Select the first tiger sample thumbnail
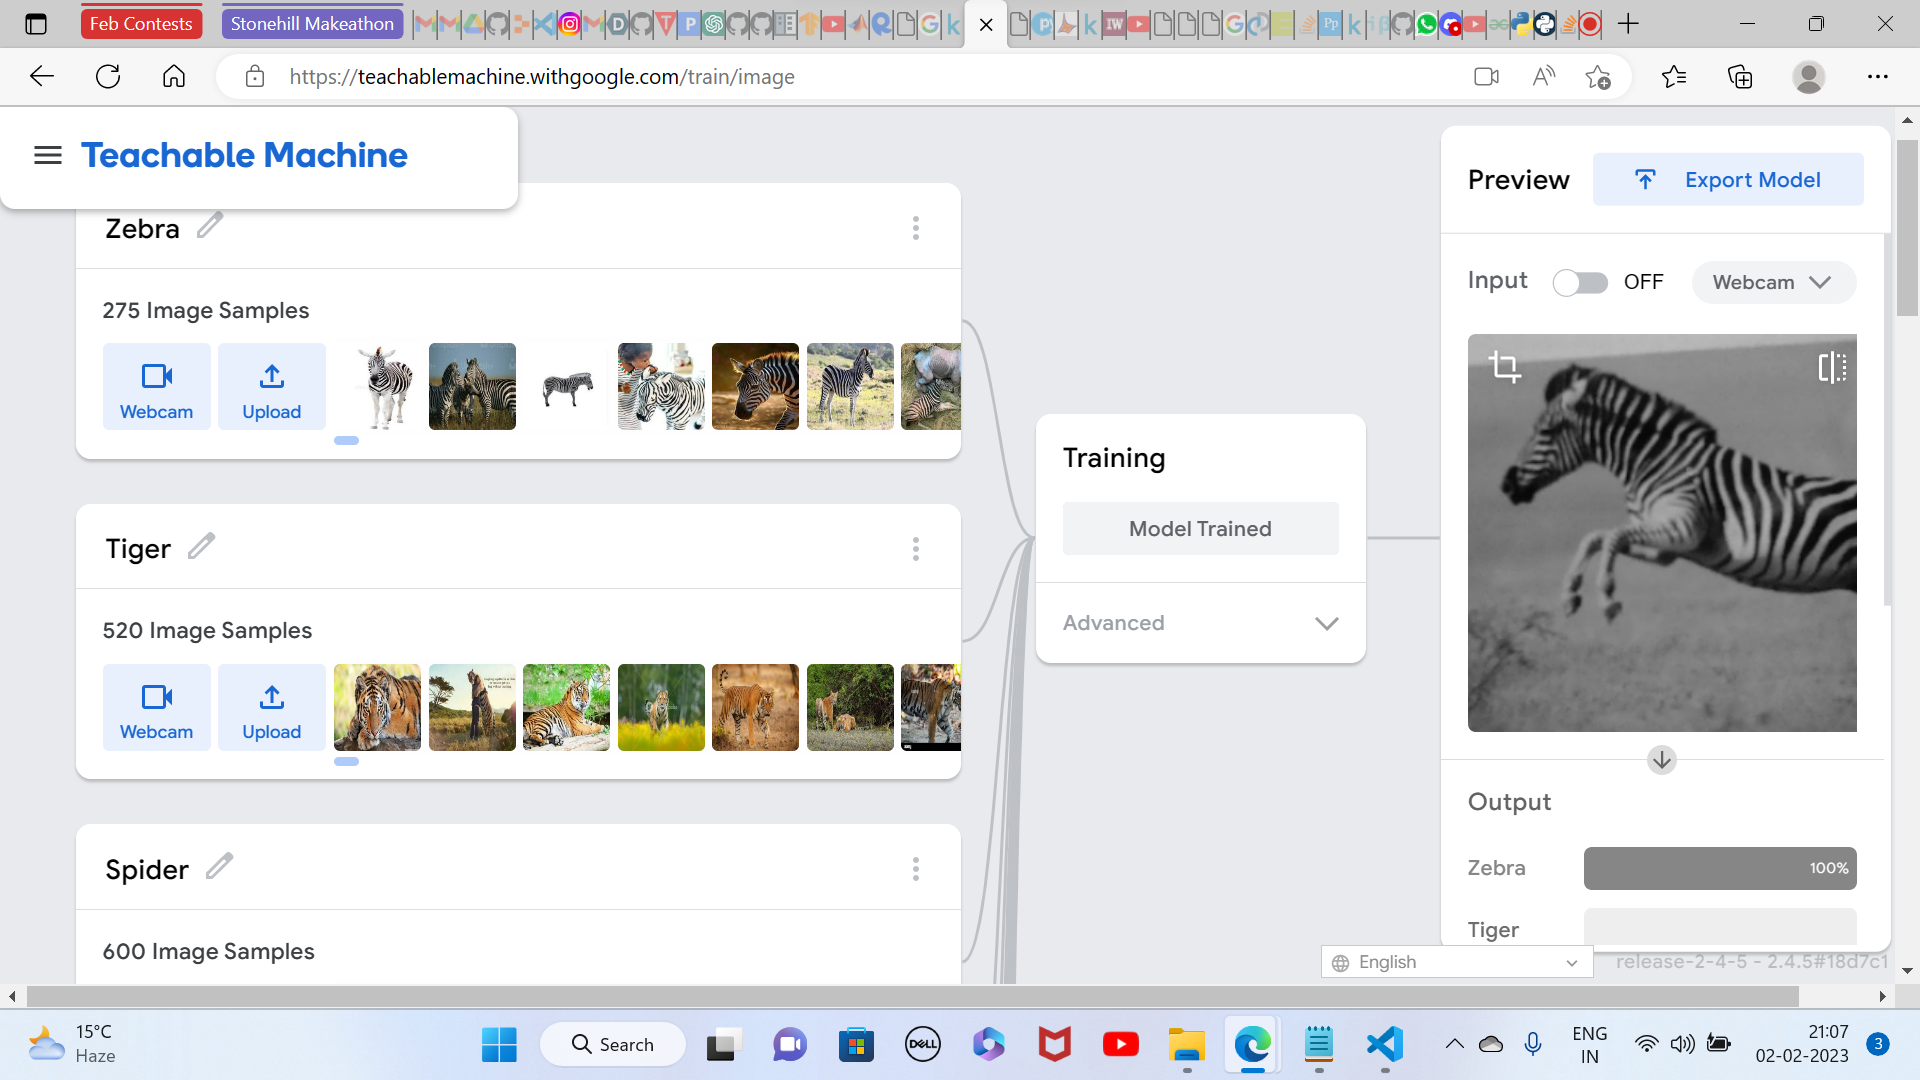 (x=377, y=707)
